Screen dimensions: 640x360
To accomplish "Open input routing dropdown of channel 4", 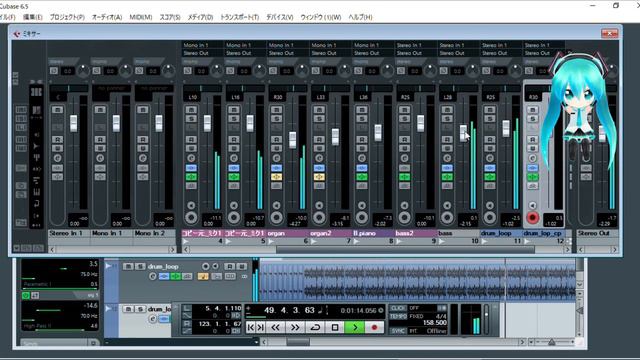I will 202,45.
